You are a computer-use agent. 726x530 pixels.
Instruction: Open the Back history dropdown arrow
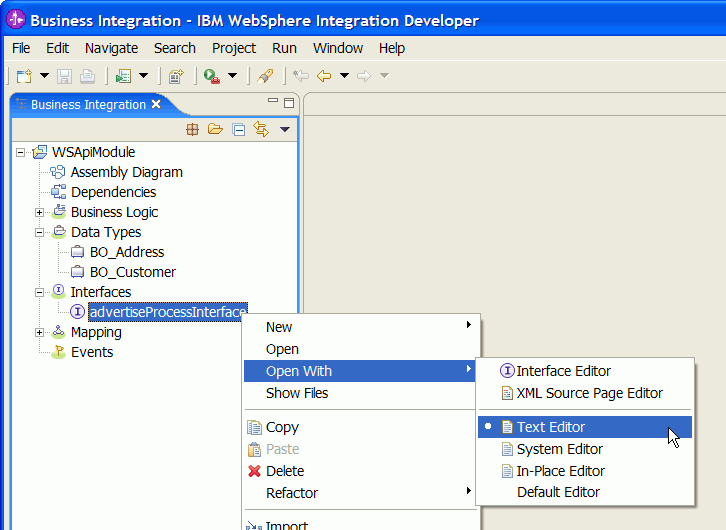click(344, 75)
